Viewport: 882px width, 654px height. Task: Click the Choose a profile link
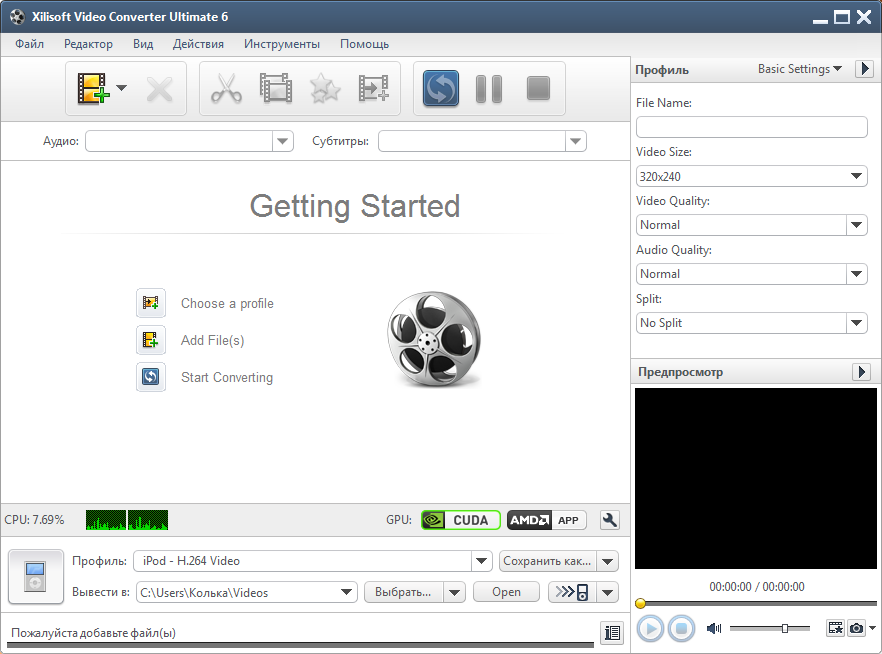click(227, 304)
